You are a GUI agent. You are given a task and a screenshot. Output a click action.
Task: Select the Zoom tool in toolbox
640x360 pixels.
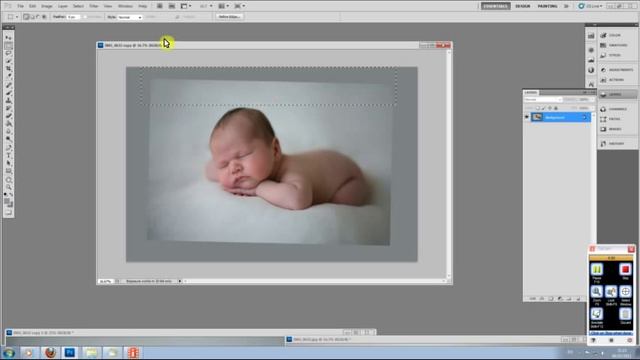click(x=9, y=187)
